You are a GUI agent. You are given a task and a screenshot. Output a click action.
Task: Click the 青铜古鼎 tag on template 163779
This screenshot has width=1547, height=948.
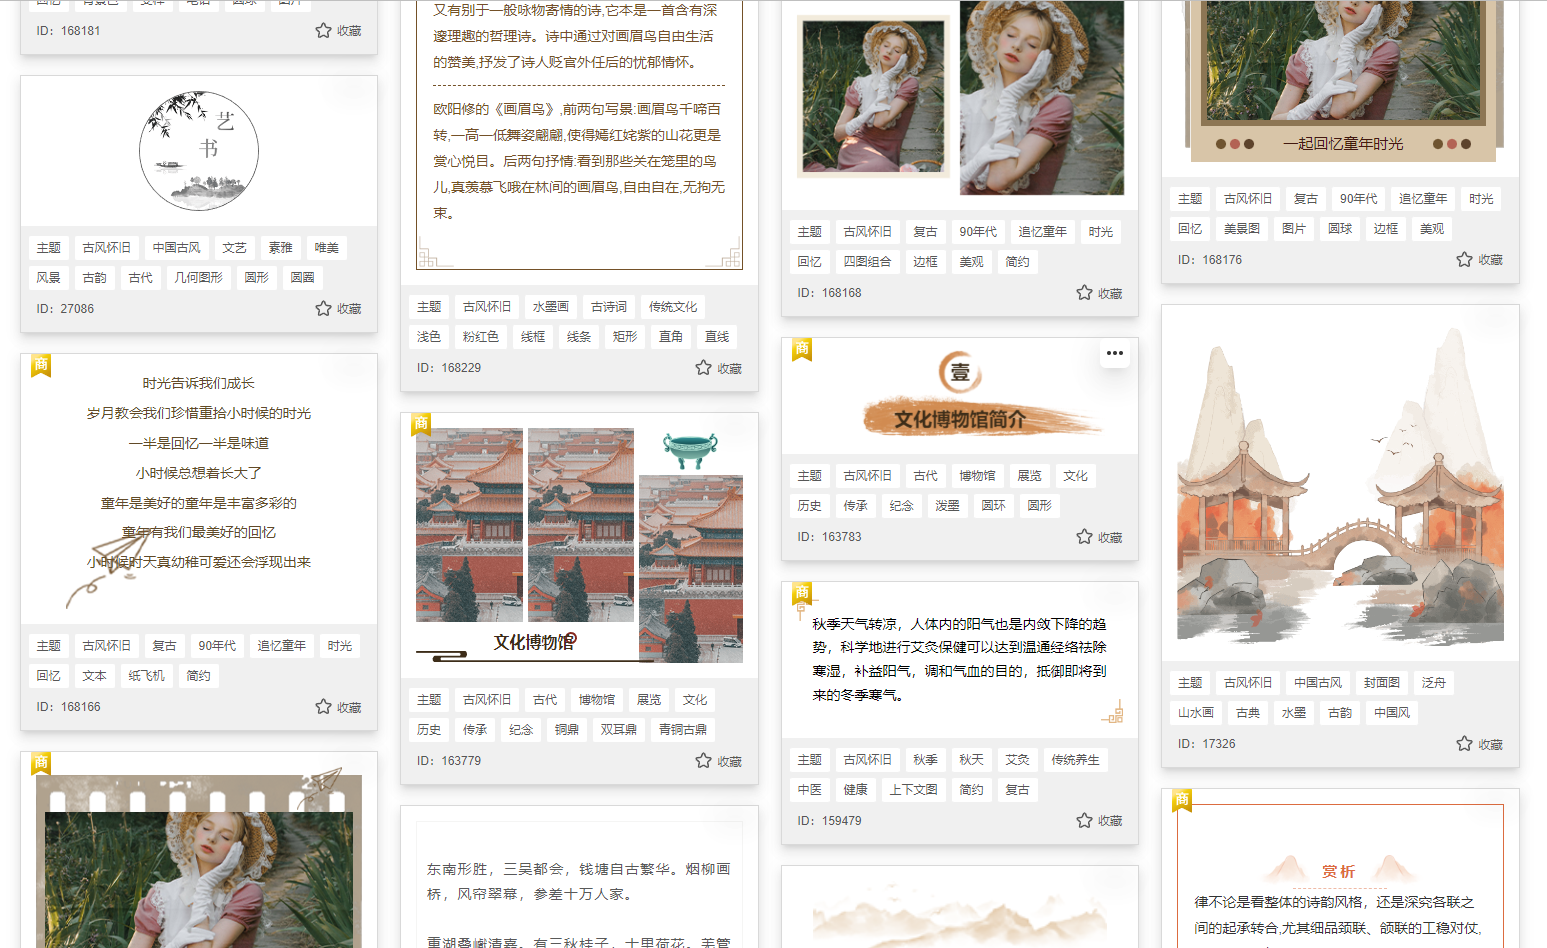(x=683, y=729)
